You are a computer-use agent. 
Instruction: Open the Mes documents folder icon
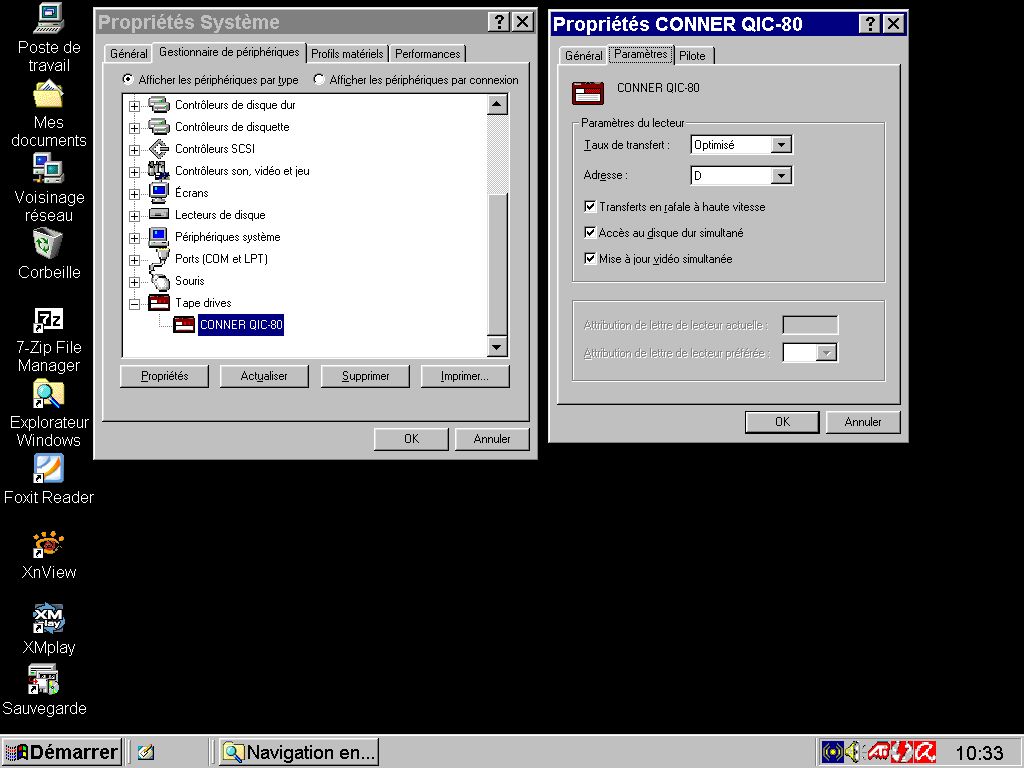click(x=49, y=94)
